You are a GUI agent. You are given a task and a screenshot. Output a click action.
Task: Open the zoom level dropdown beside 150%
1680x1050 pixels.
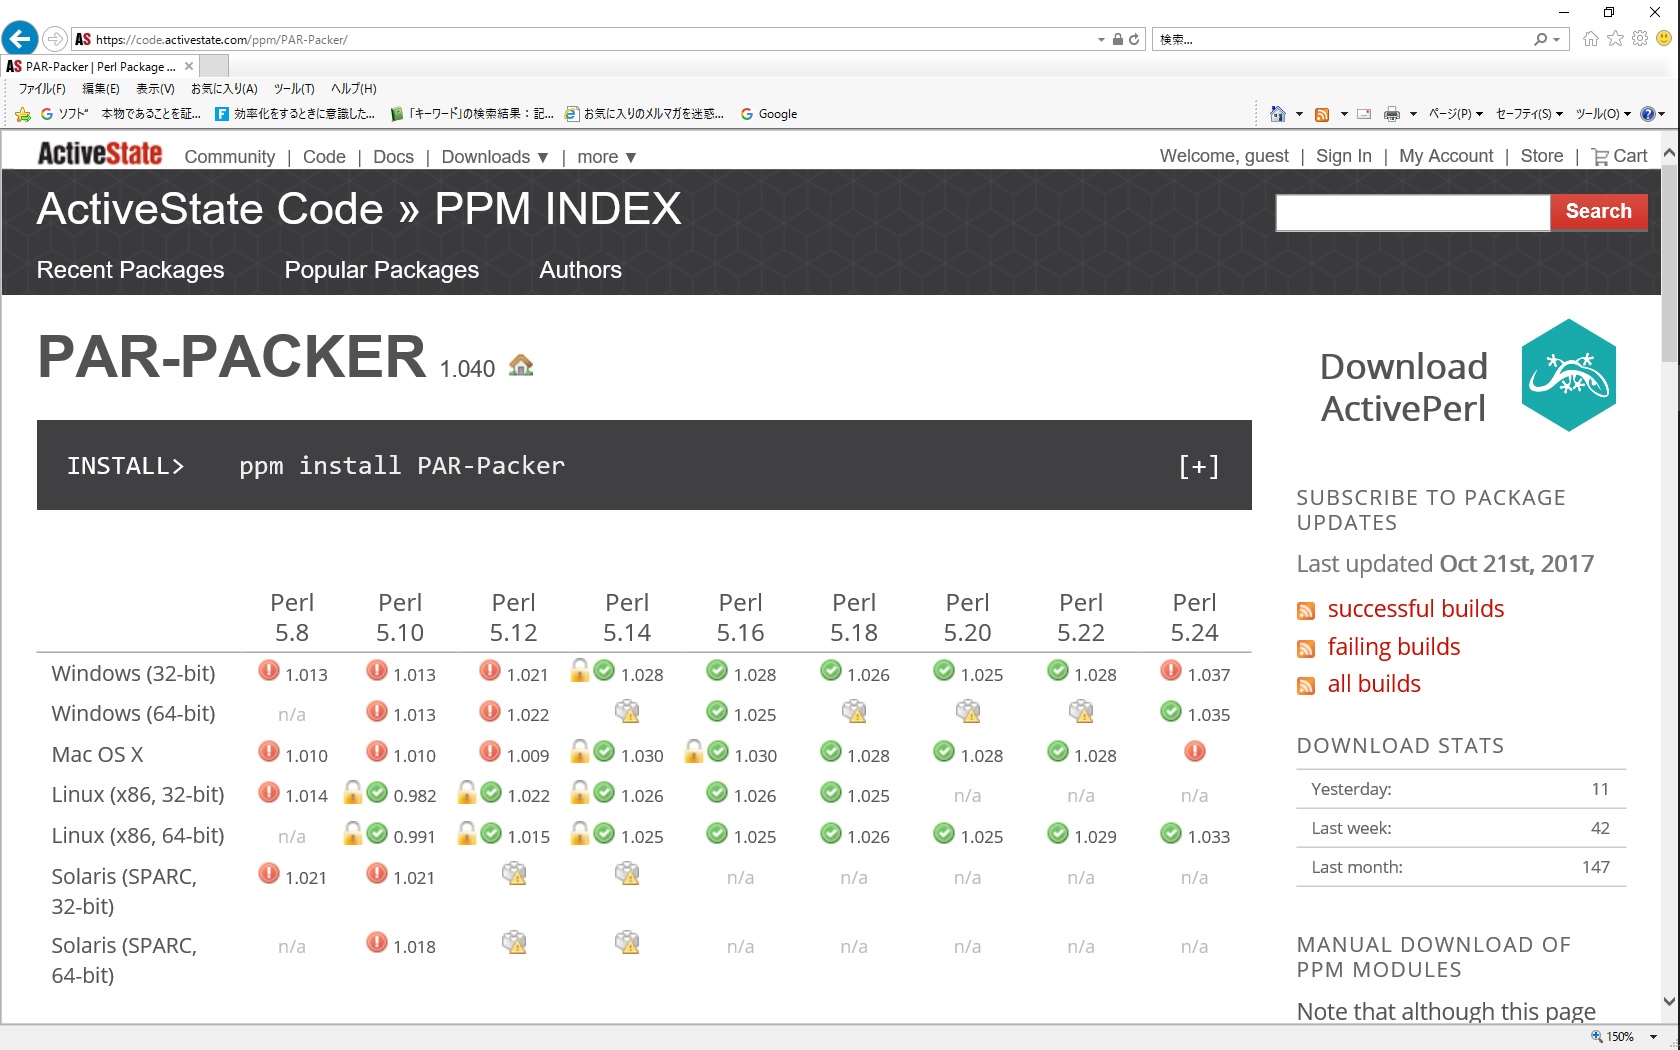point(1653,1037)
